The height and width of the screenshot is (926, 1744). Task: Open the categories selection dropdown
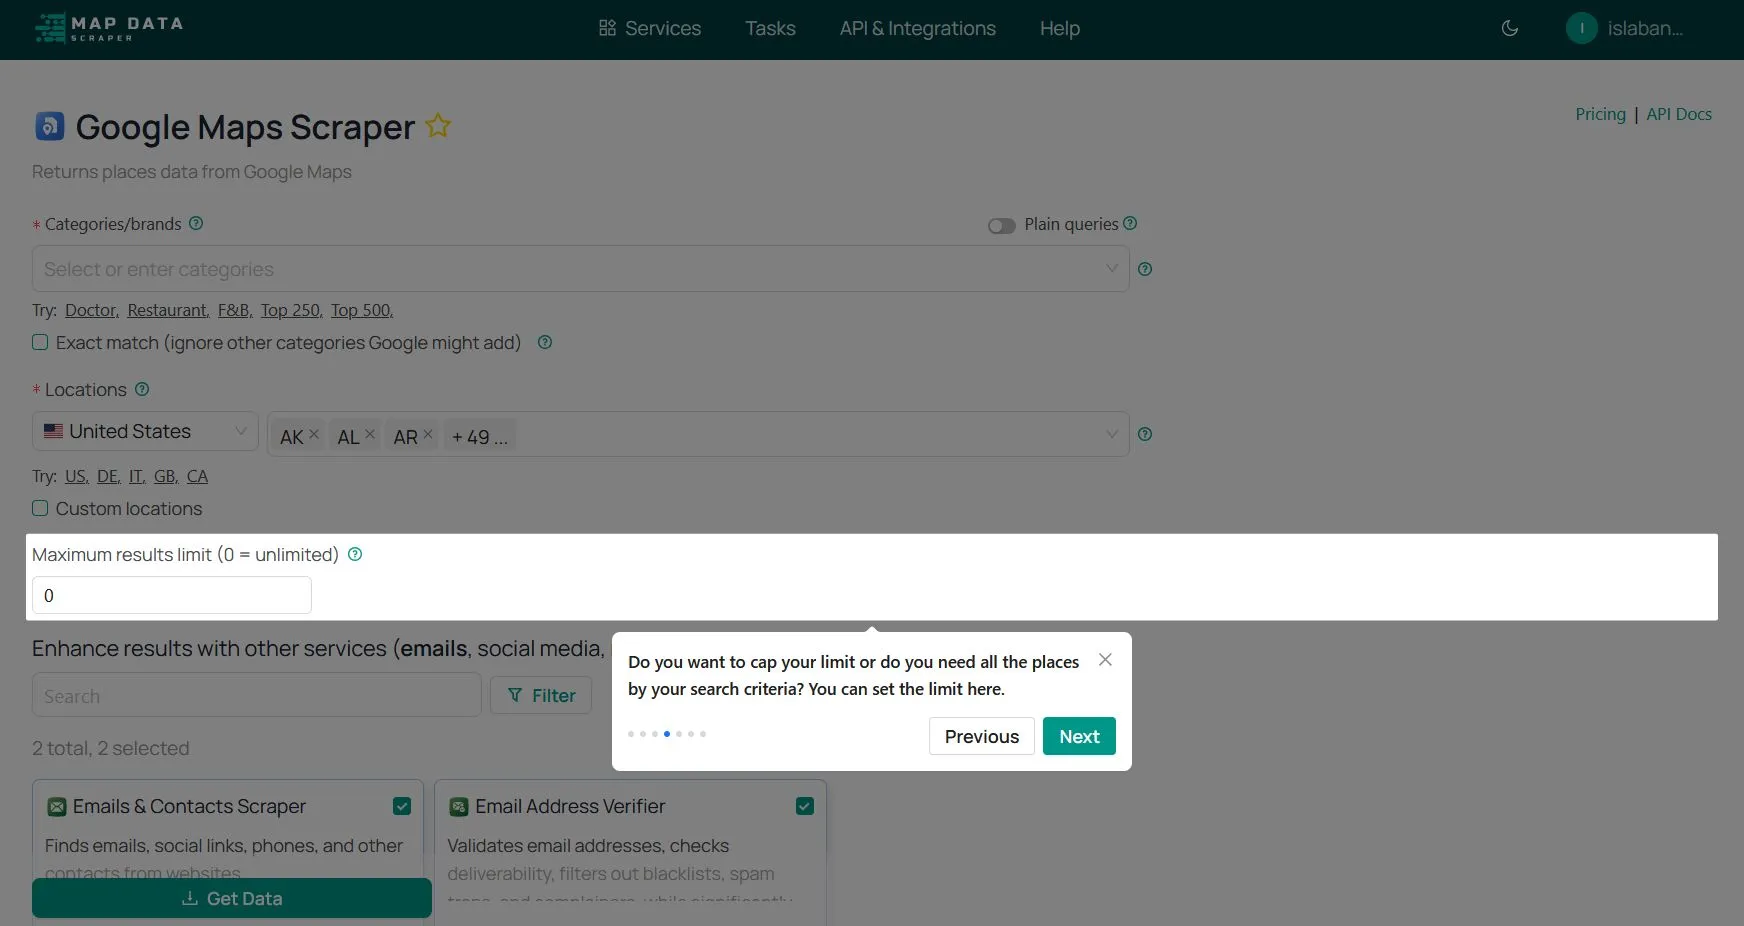[580, 269]
